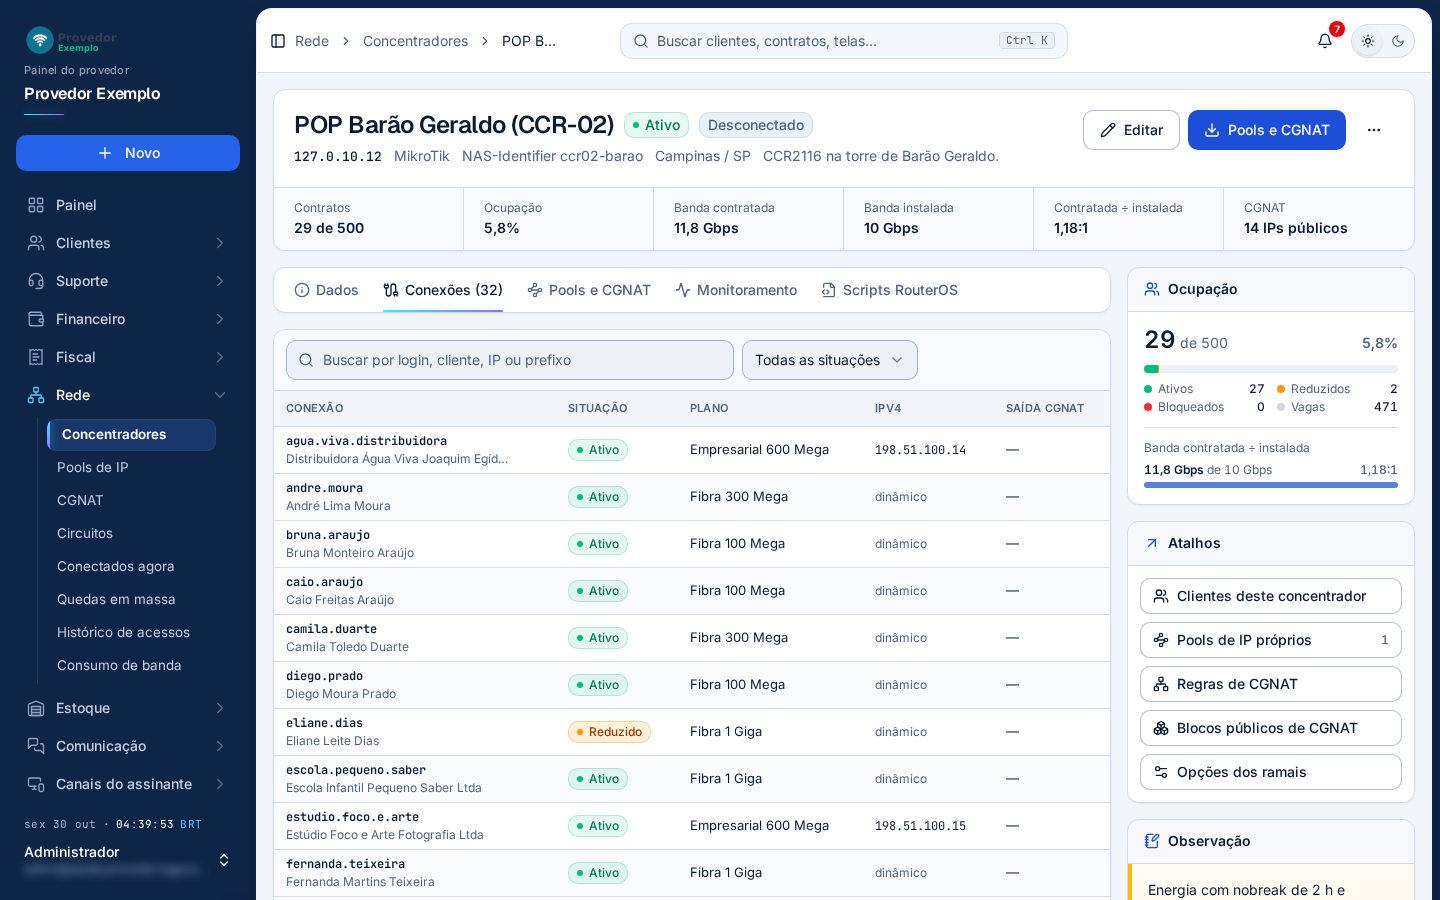Focus the login, cliente, IP search field
The image size is (1440, 900).
pyautogui.click(x=510, y=360)
